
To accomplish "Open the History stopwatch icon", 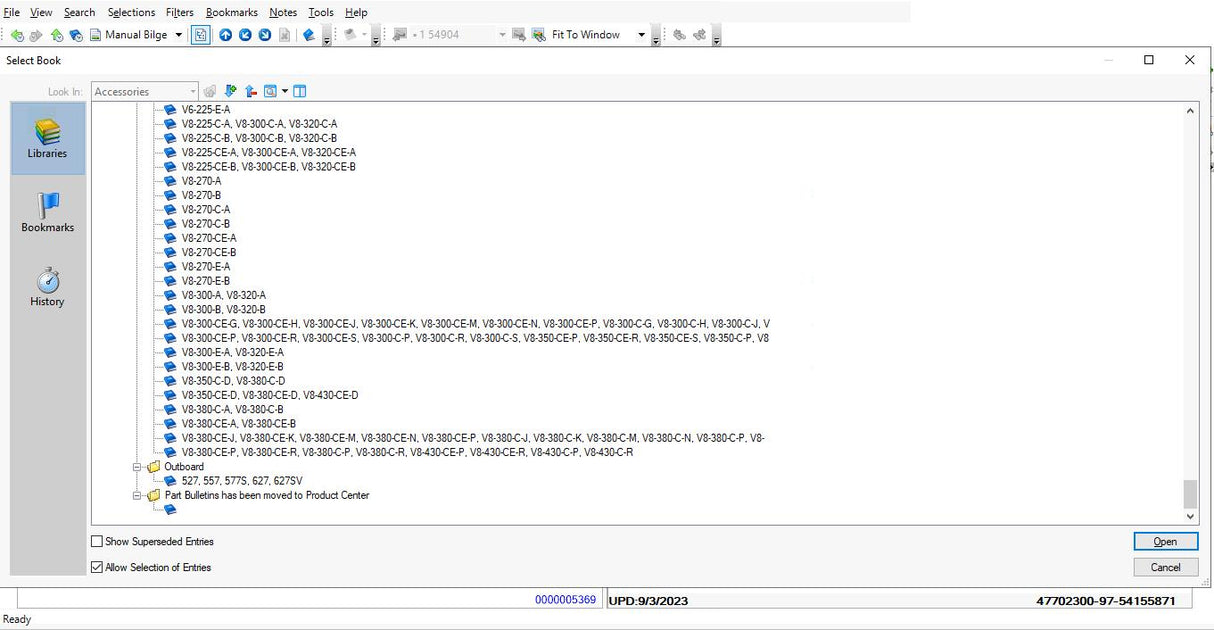I will (47, 286).
